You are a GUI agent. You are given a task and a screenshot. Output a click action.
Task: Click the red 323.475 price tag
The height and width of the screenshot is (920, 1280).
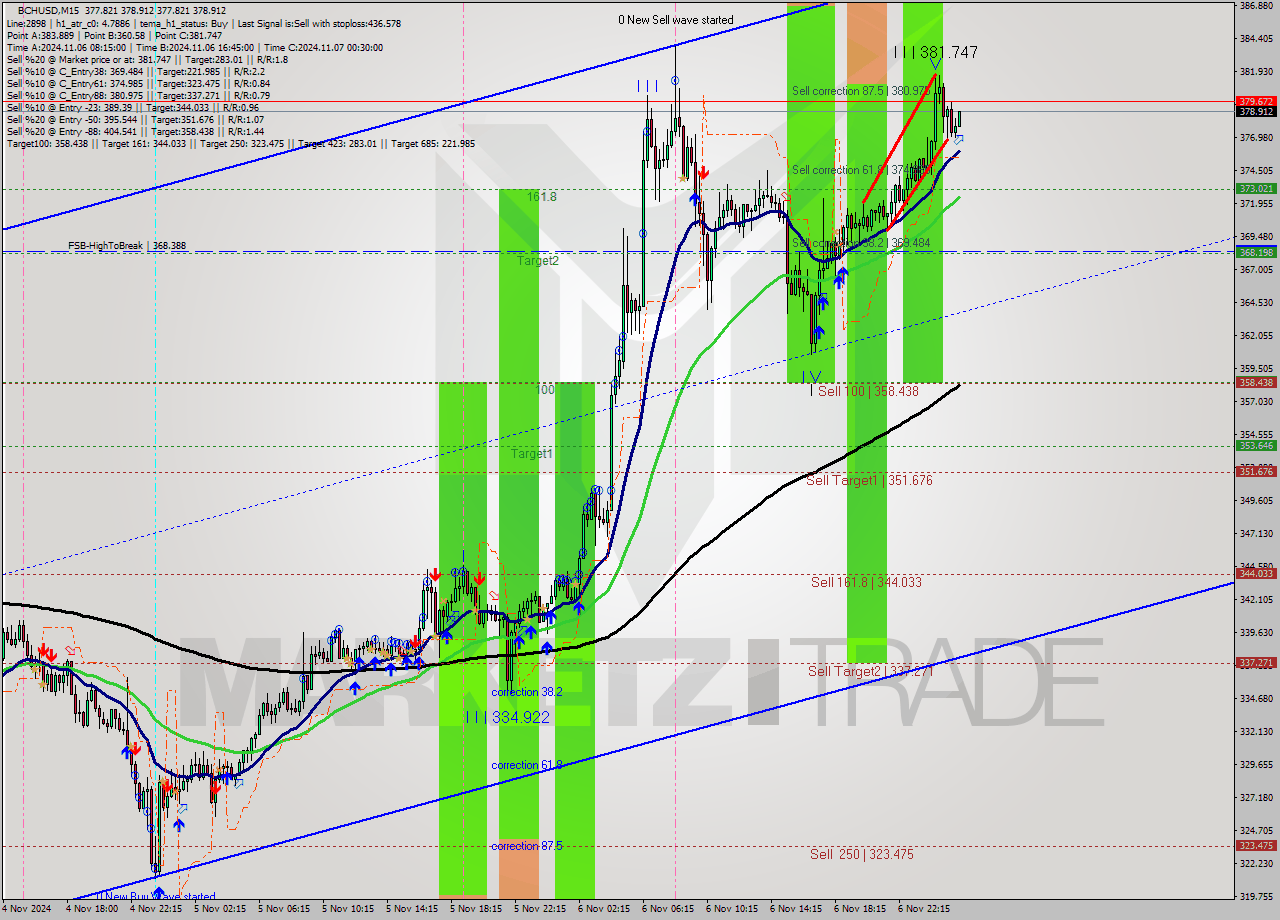click(x=1256, y=845)
